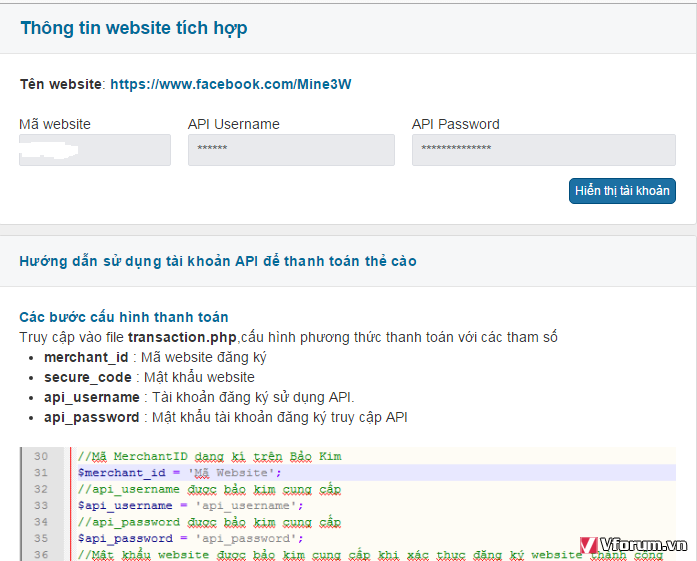Screen dimensions: 697x561
Task: Click the $api_password code line 35
Action: [x=191, y=539]
